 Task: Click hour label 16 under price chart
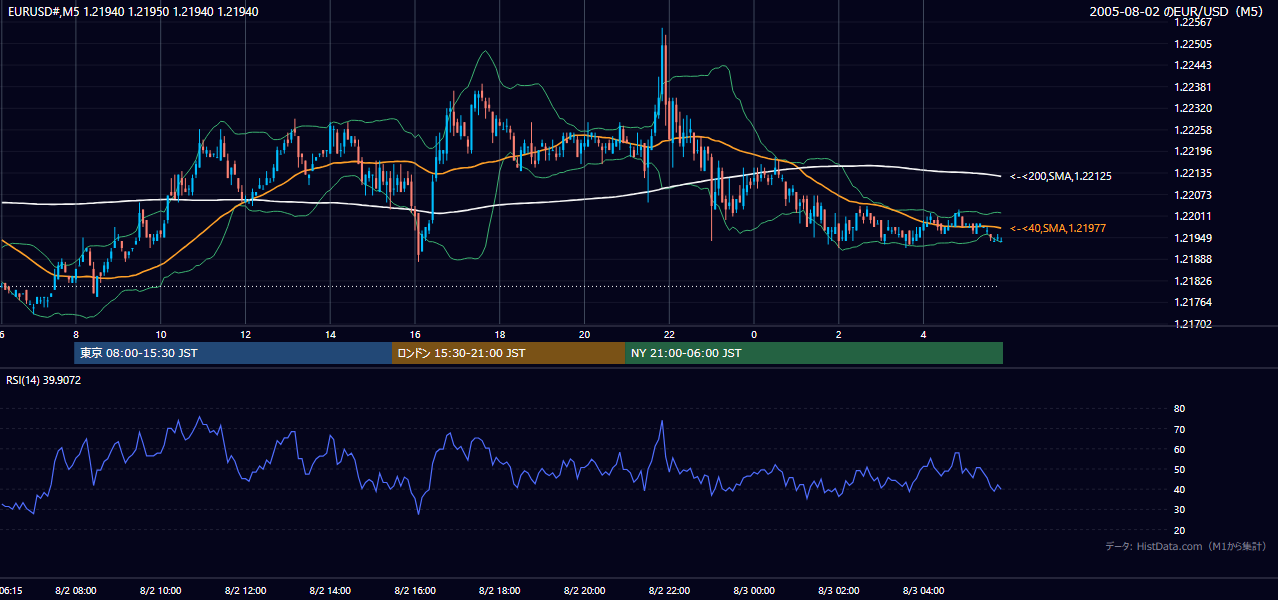(x=415, y=335)
